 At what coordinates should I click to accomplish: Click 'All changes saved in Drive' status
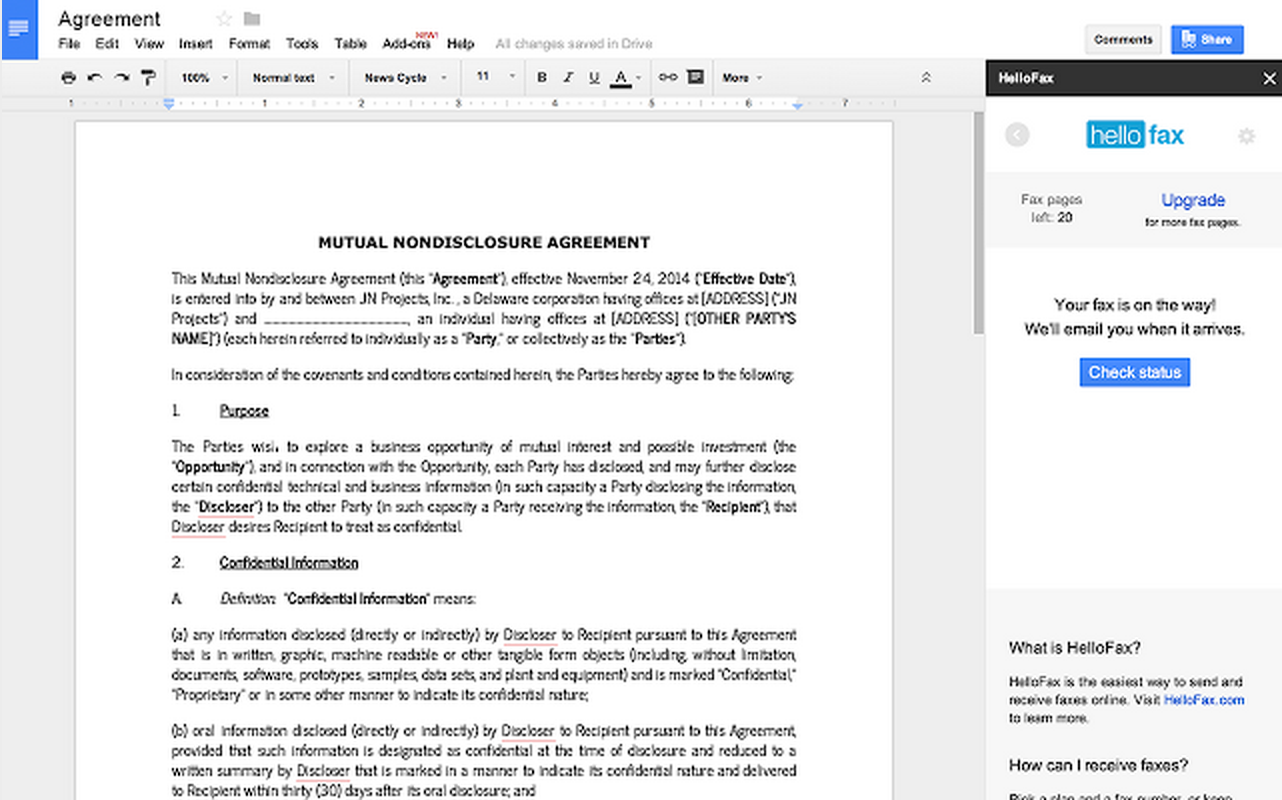573,44
